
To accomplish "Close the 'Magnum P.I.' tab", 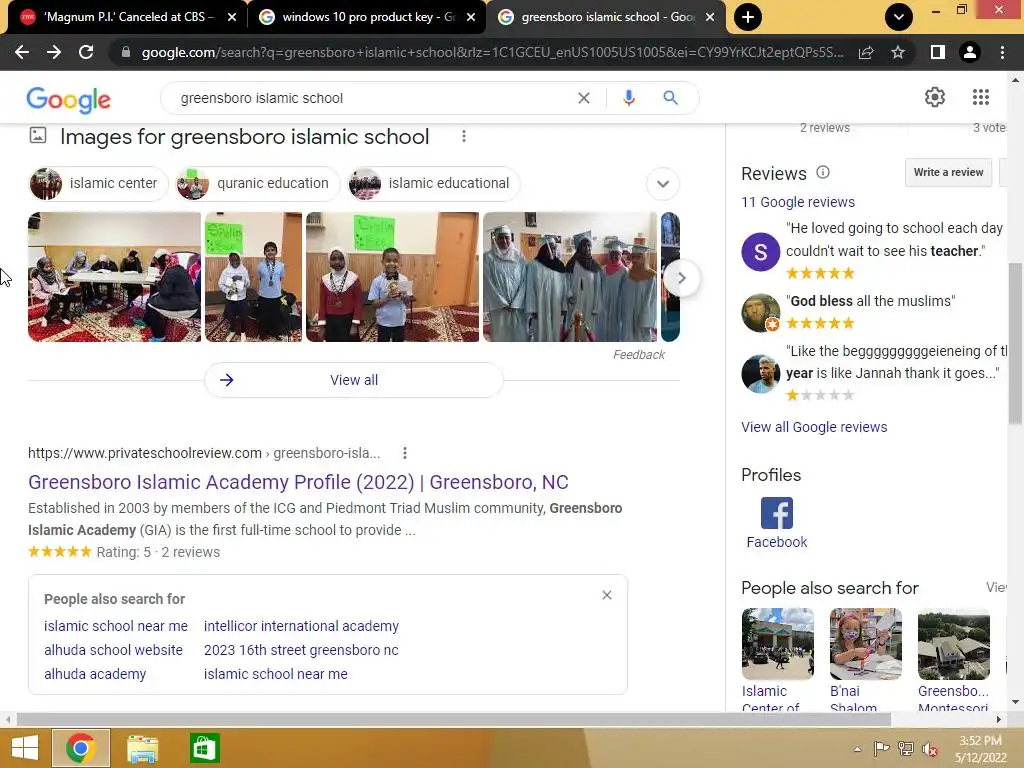I will (232, 17).
